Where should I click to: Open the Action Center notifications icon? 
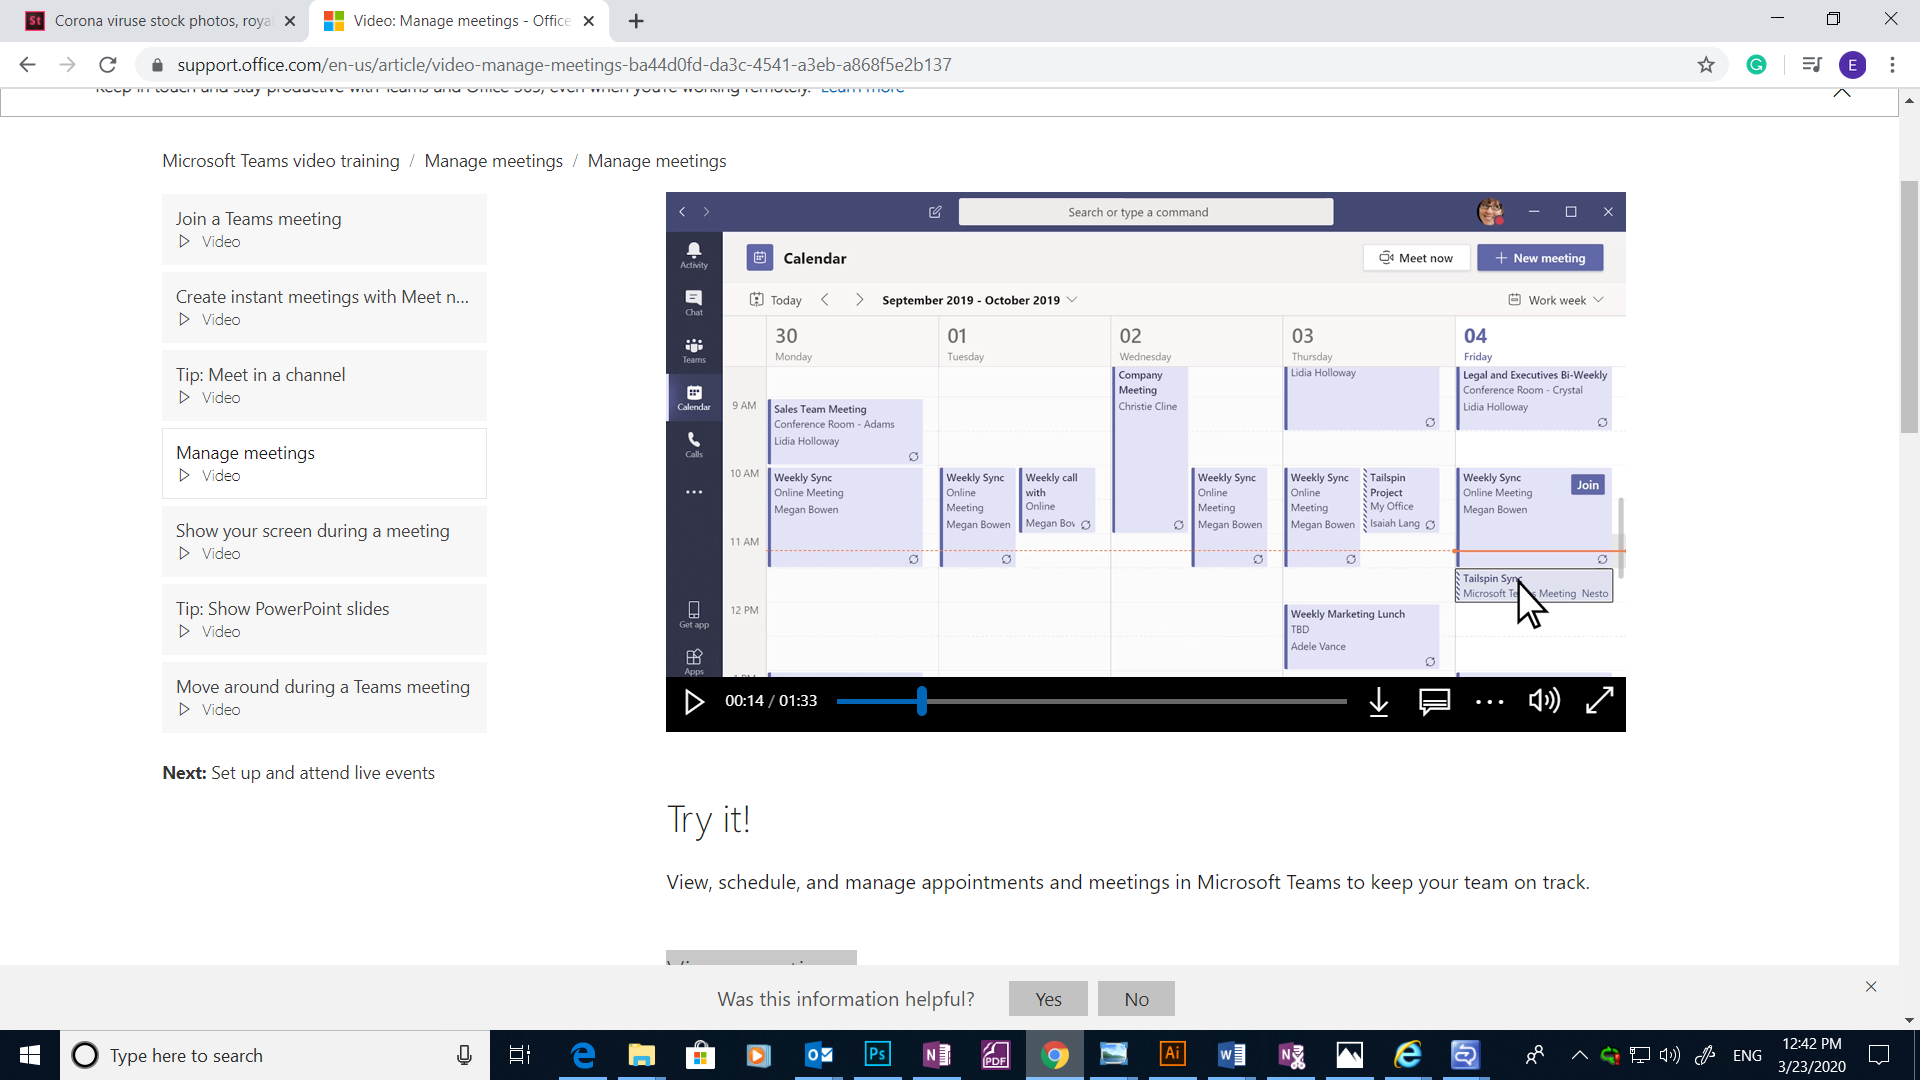click(1879, 1055)
